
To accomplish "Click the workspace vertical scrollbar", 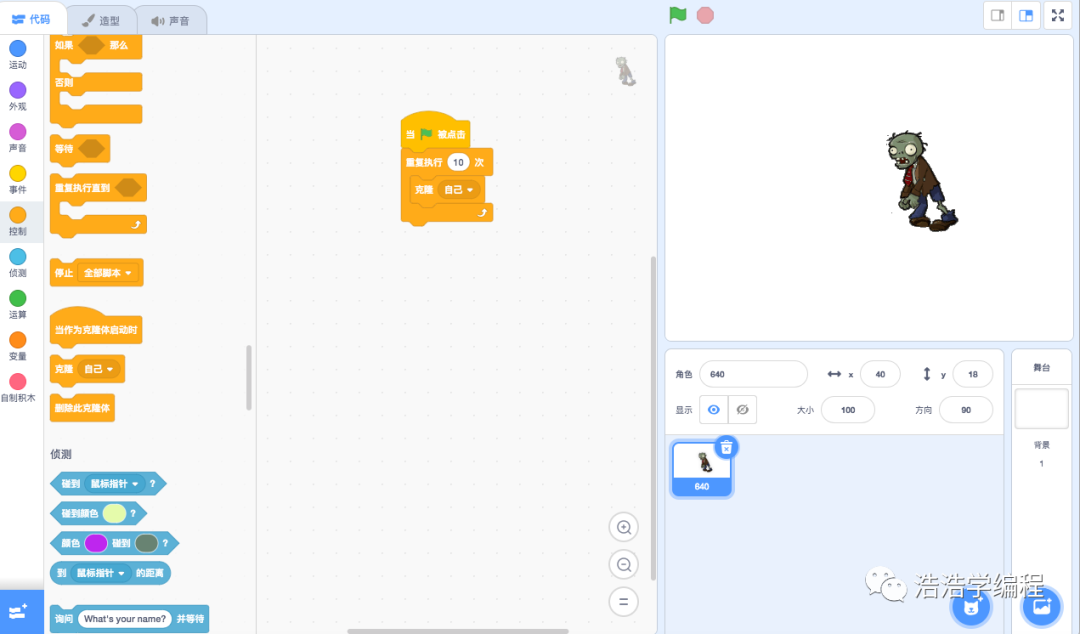I will (x=653, y=418).
